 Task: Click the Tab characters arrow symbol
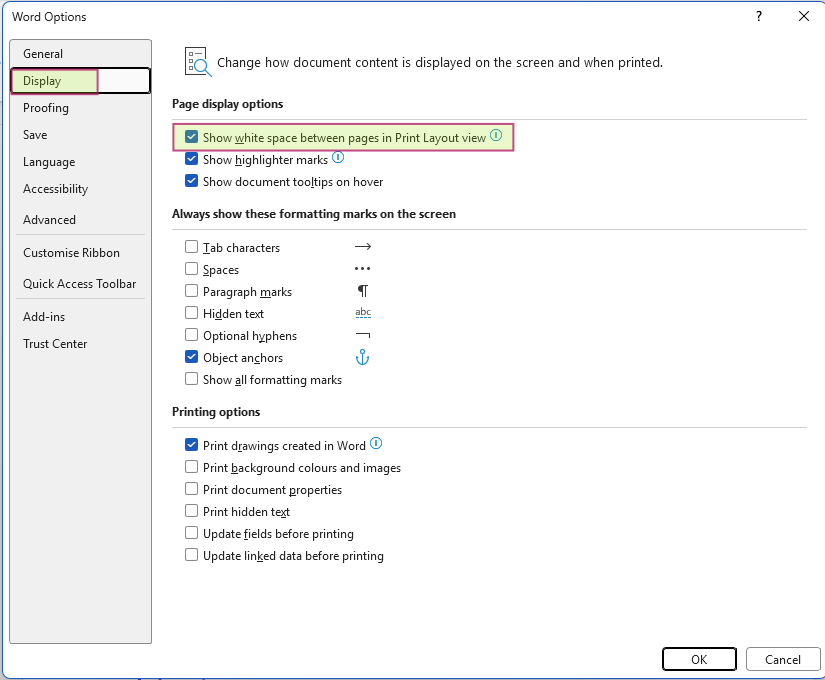coord(363,247)
